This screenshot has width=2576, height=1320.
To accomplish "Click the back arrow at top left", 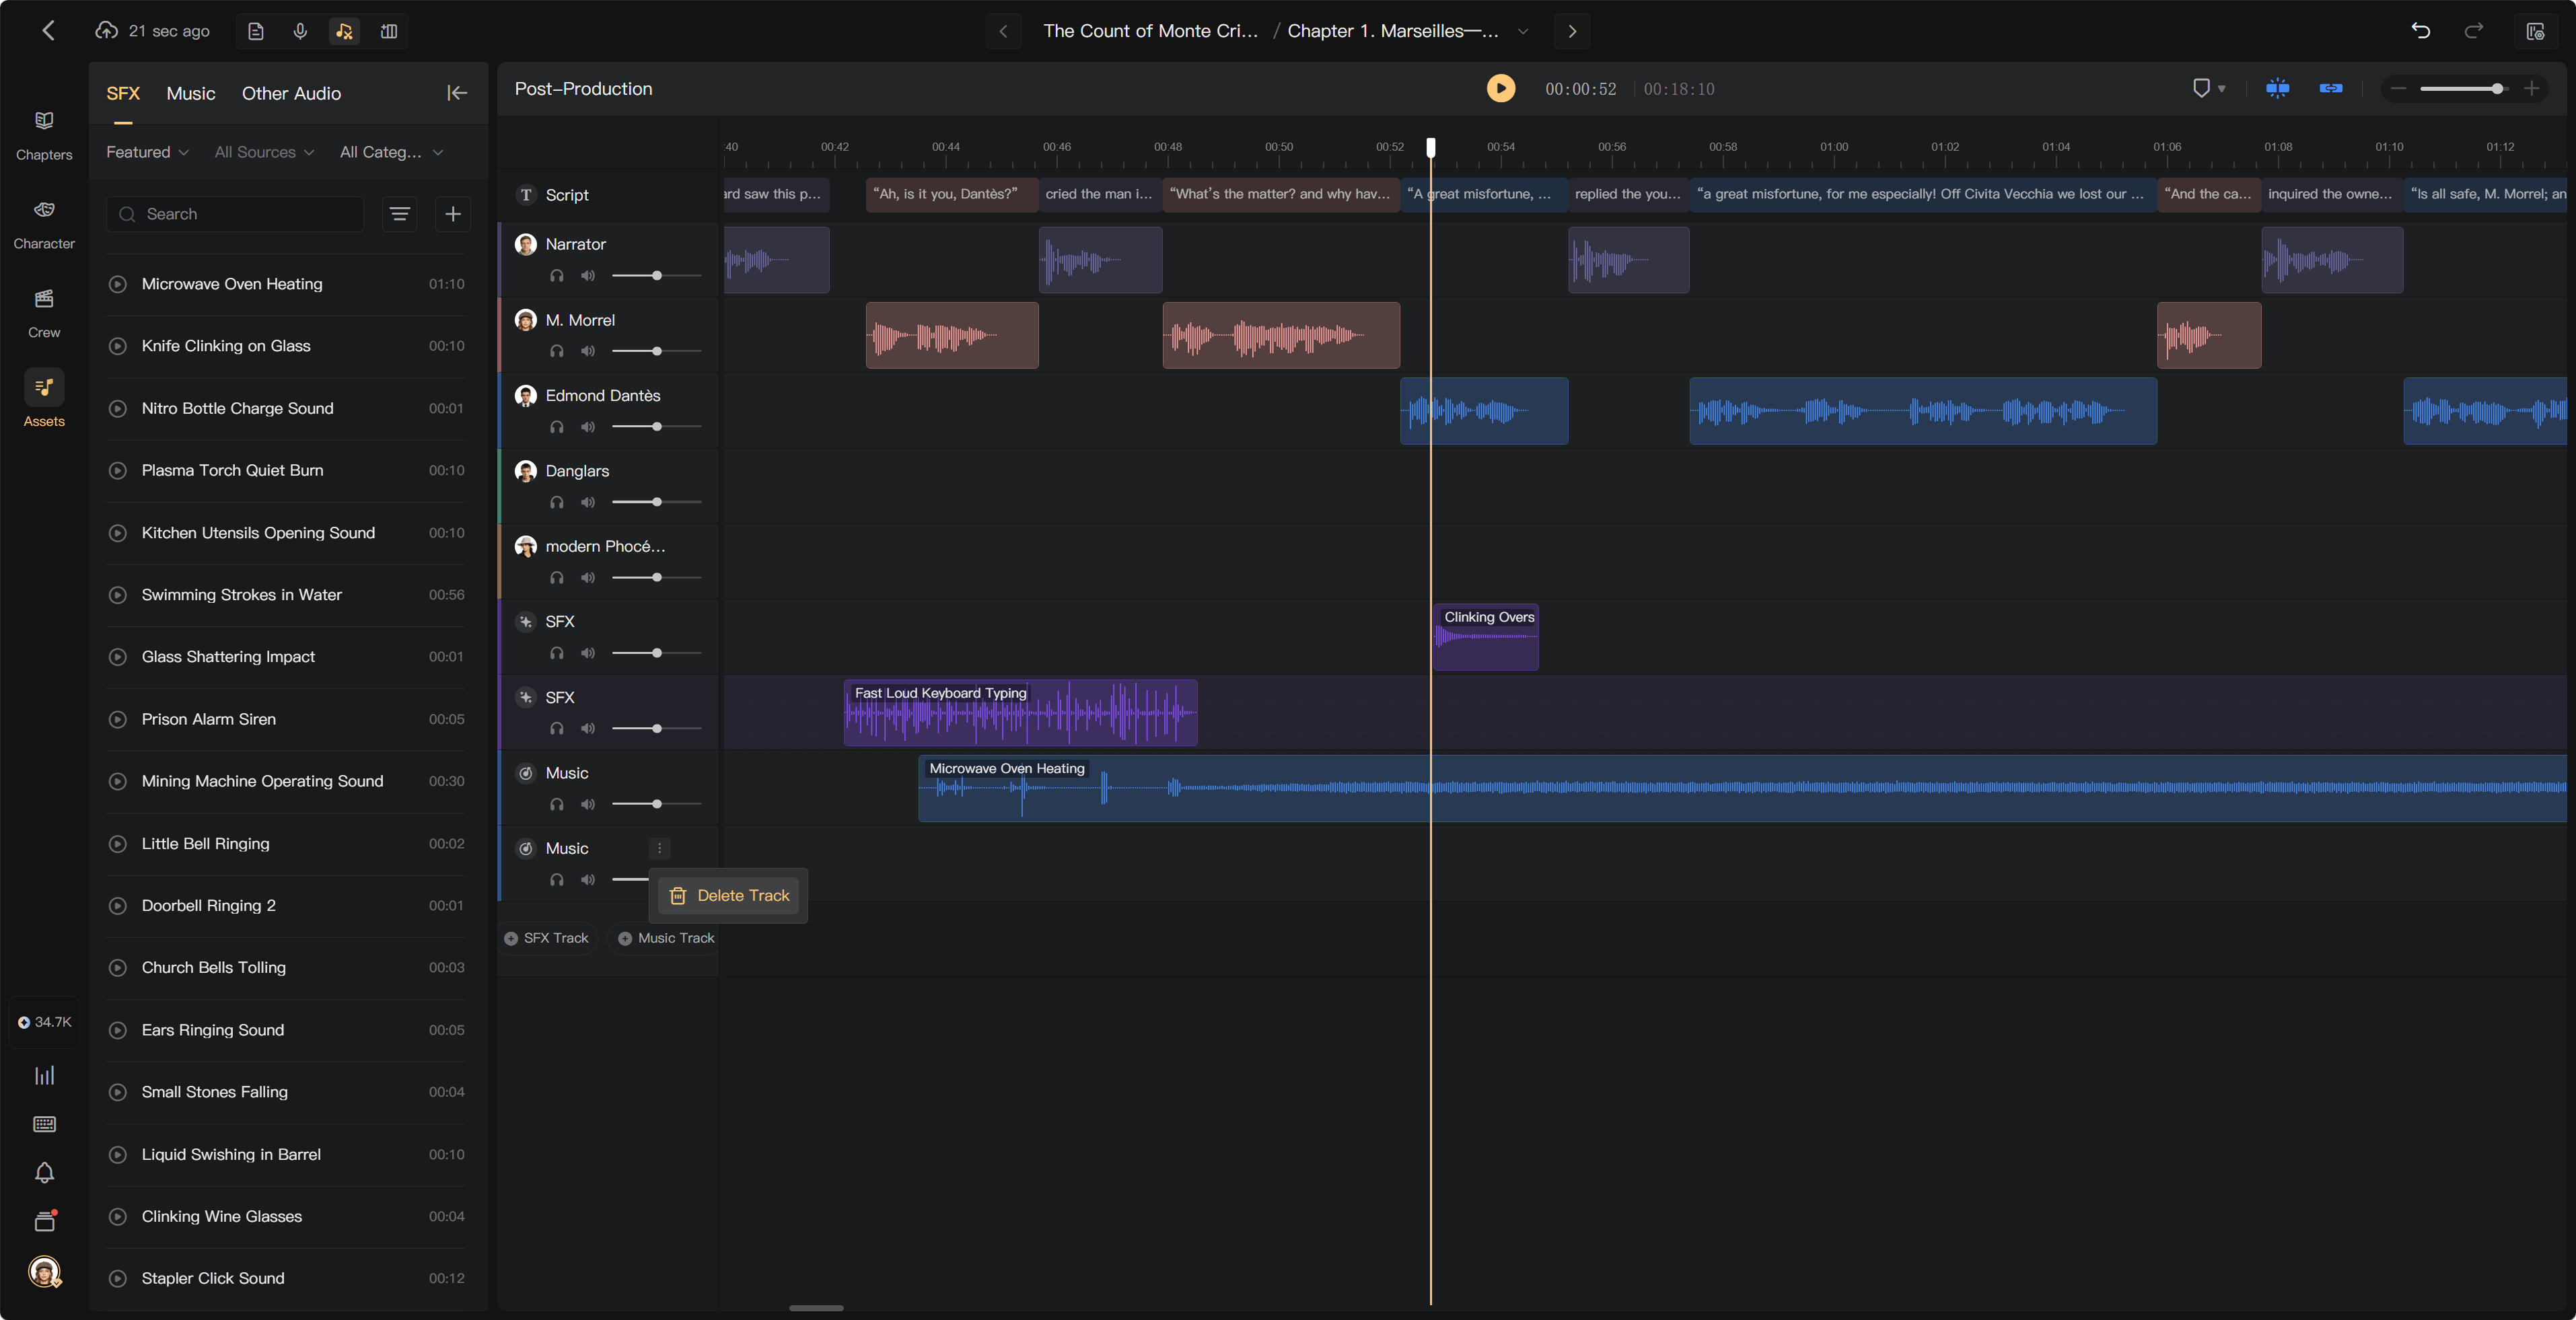I will point(48,30).
